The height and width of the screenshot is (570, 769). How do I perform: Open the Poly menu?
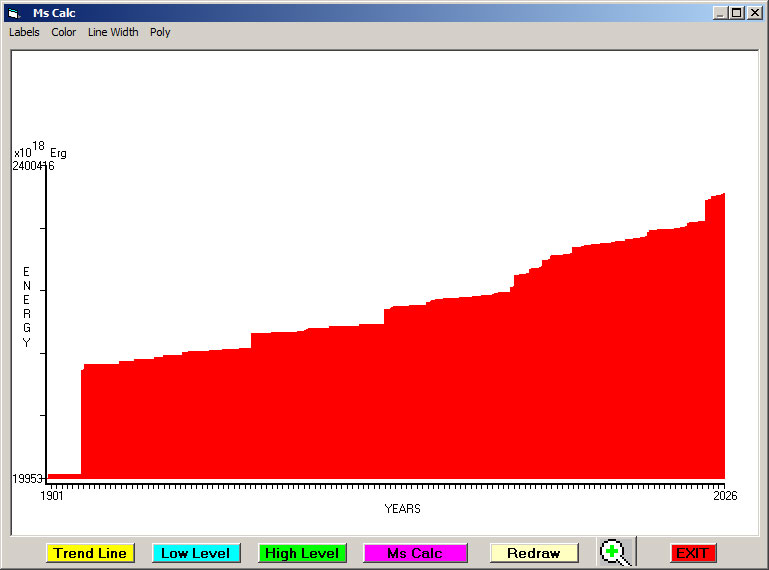tap(160, 32)
